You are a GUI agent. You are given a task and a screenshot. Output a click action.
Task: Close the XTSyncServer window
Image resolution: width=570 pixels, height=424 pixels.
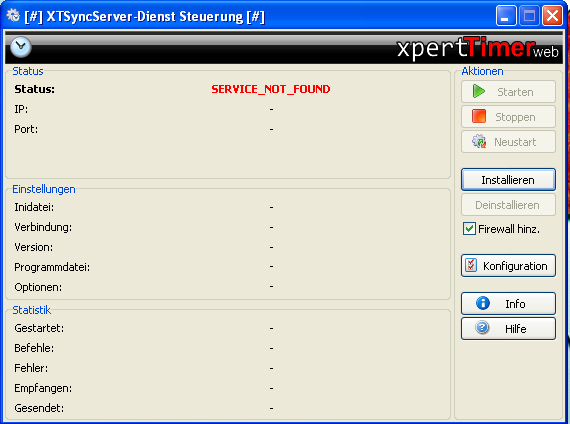(553, 16)
